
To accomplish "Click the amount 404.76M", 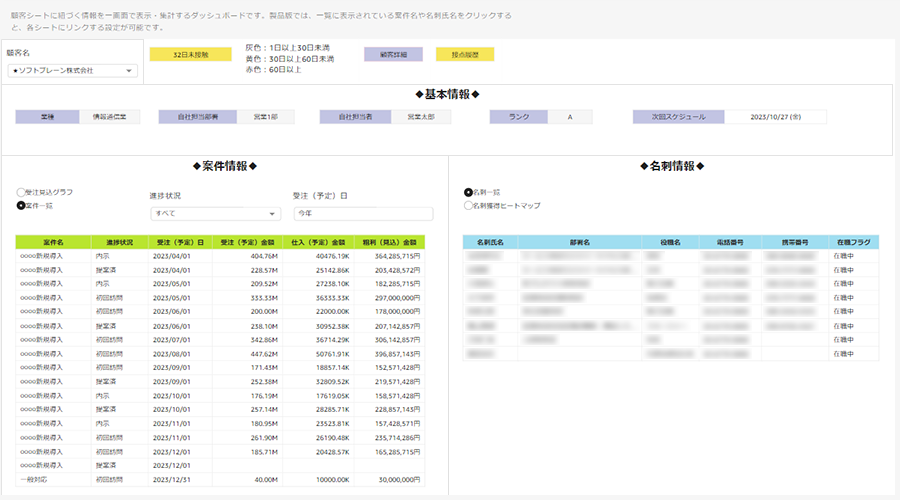I will (x=264, y=256).
